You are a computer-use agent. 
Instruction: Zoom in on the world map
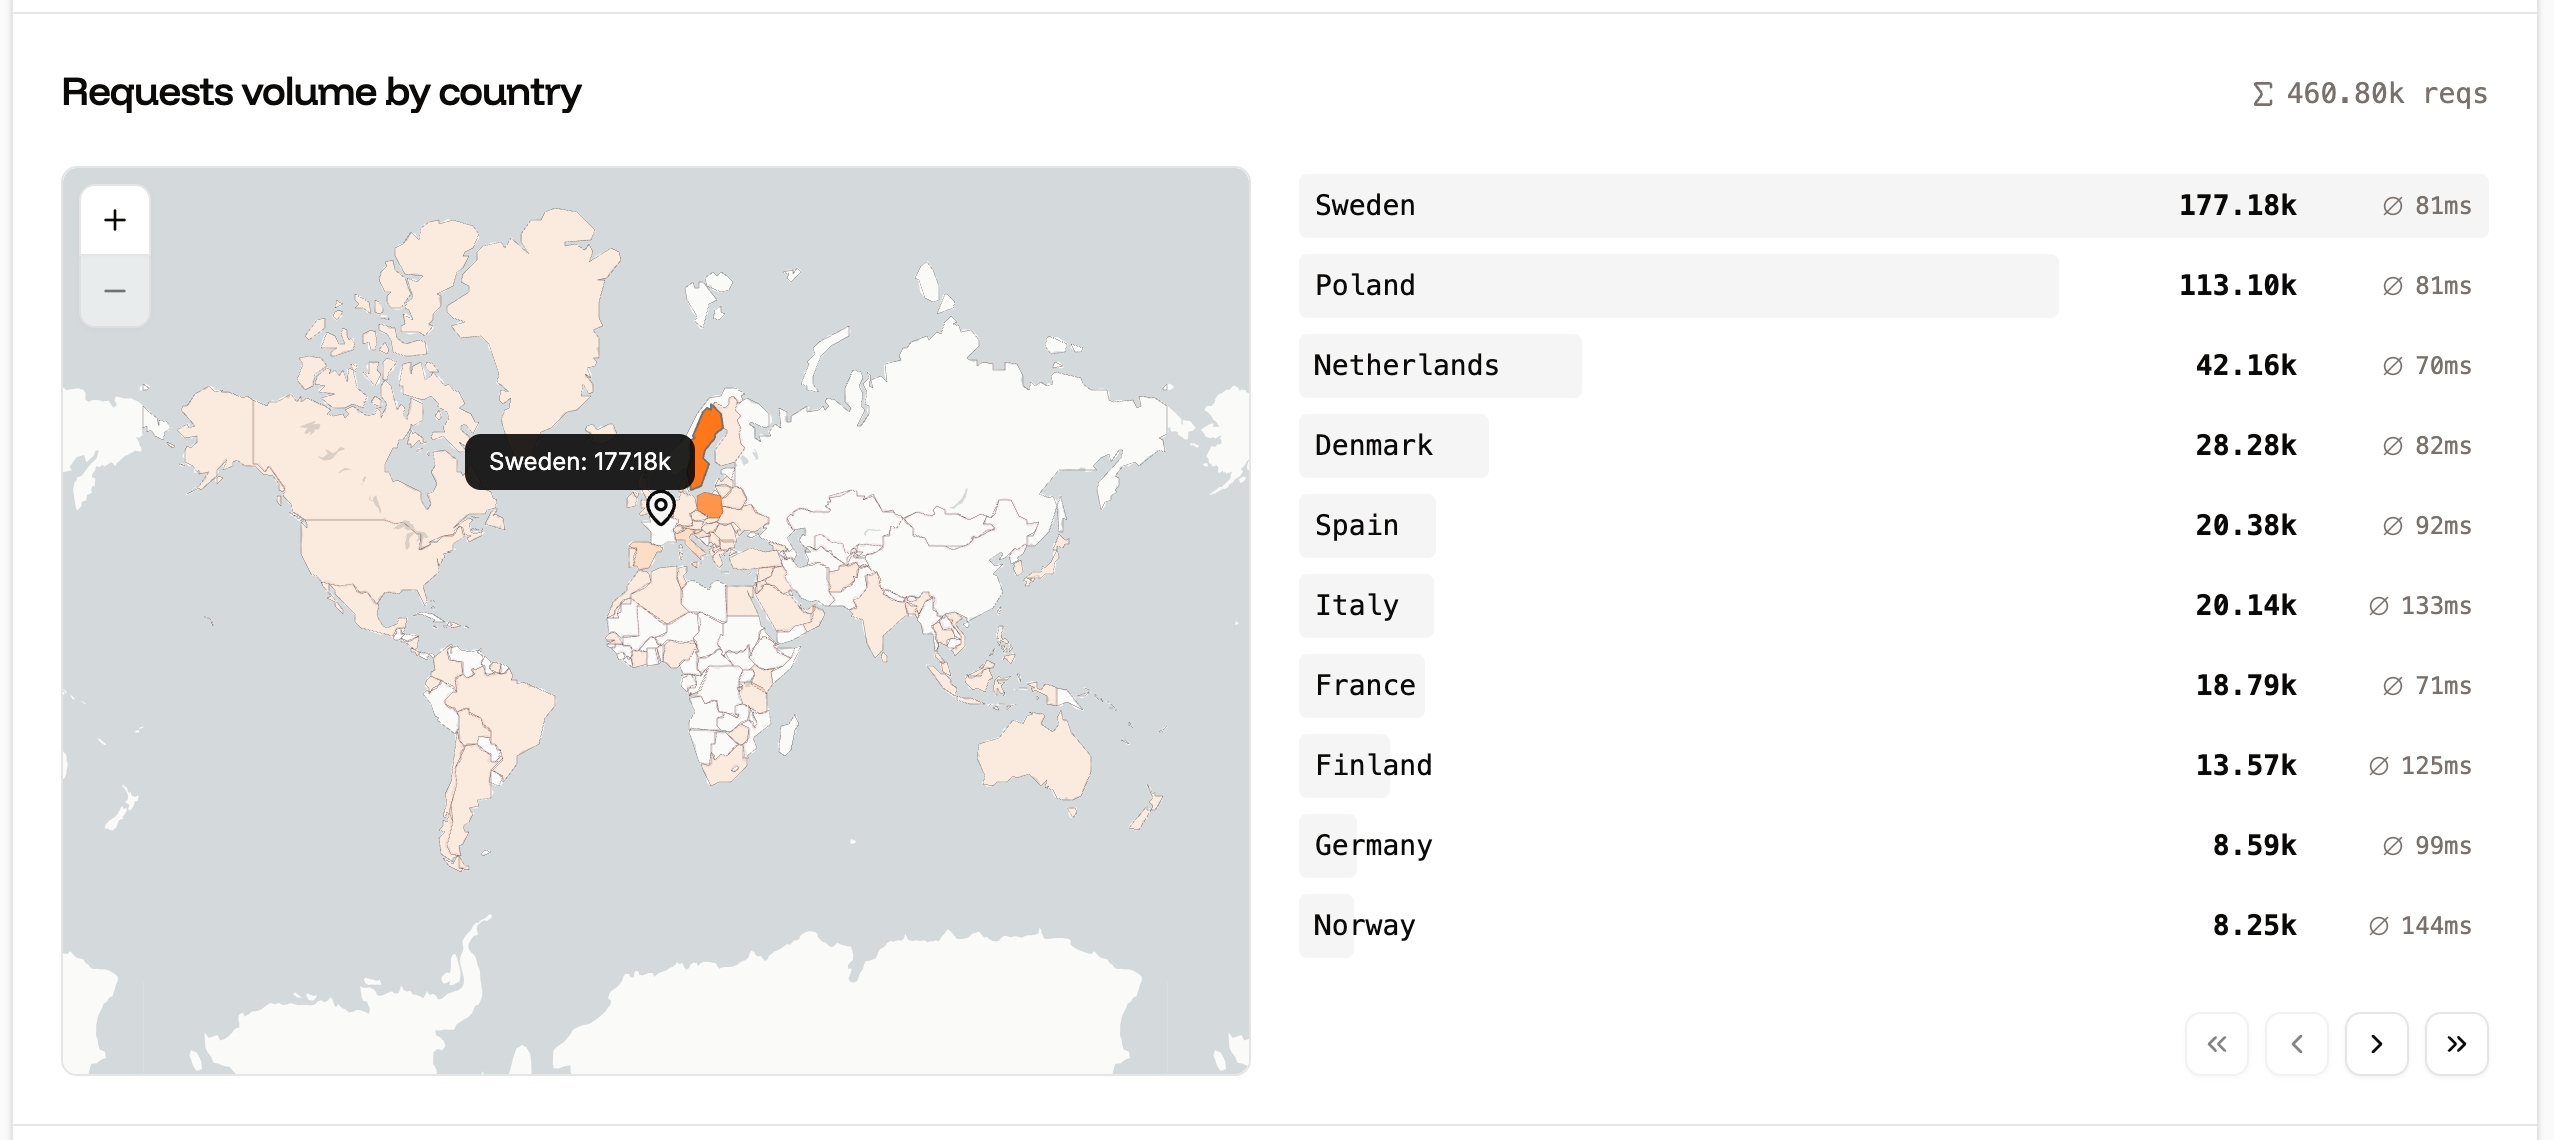click(x=115, y=220)
